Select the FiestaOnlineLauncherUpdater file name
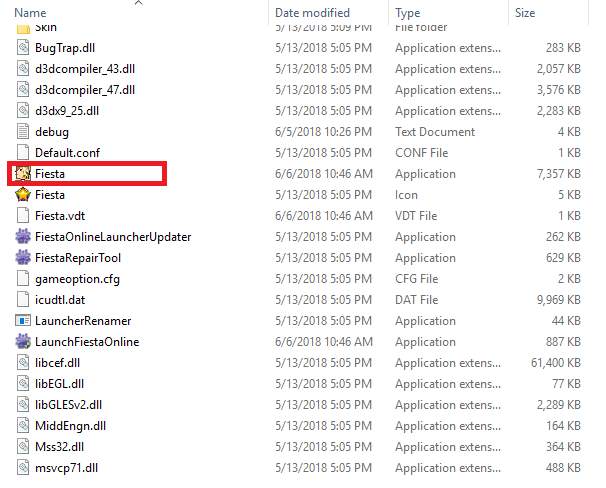The width and height of the screenshot is (606, 488). click(x=113, y=237)
